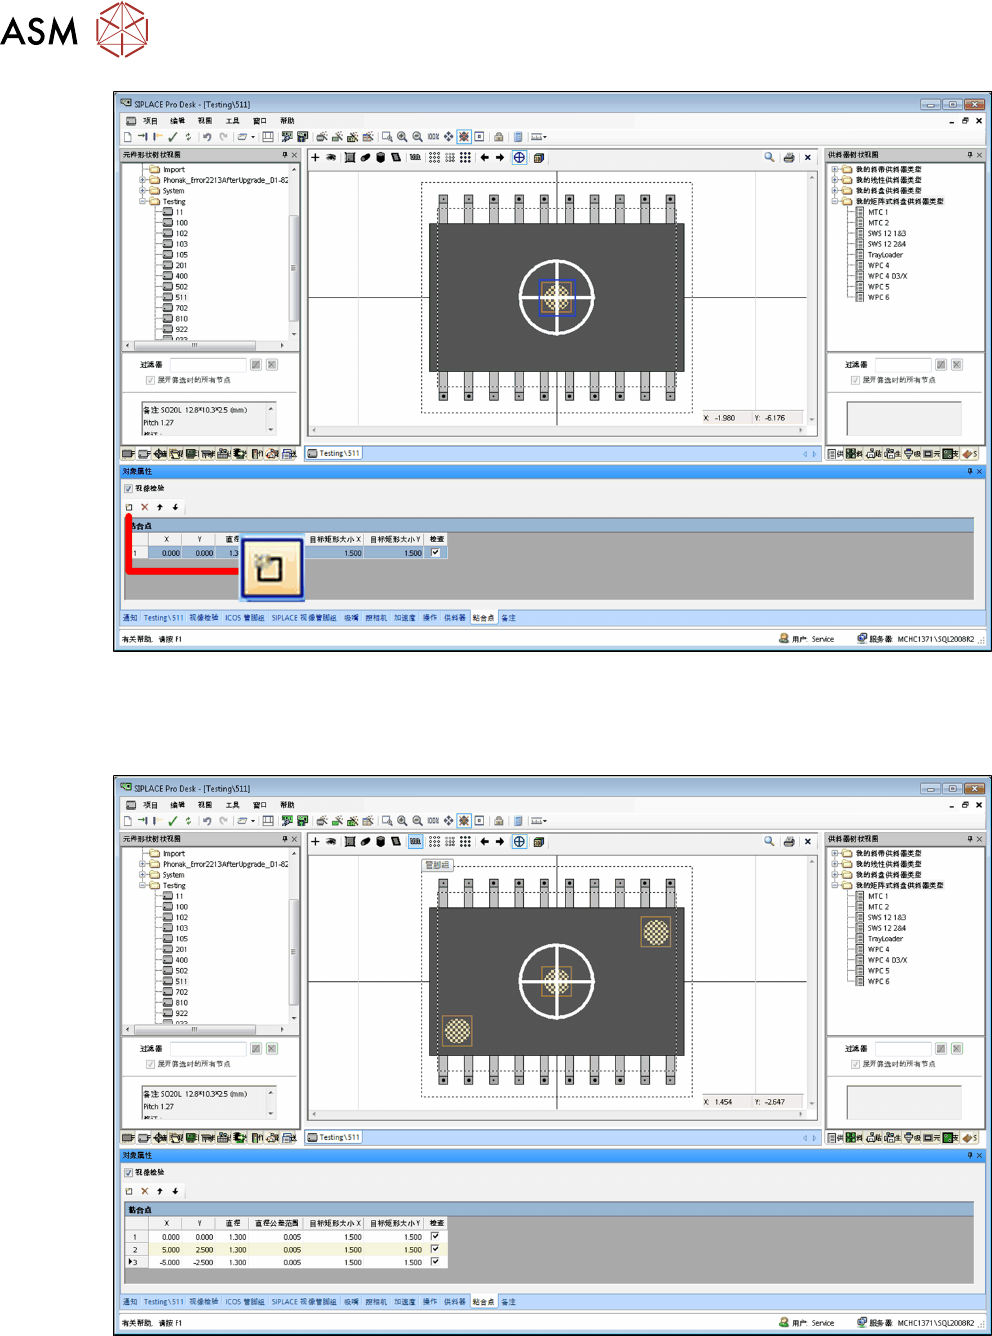Screen dimensions: 992x1336
Task: Click padlock icon in first screenshot's main toolbar
Action: pos(498,137)
